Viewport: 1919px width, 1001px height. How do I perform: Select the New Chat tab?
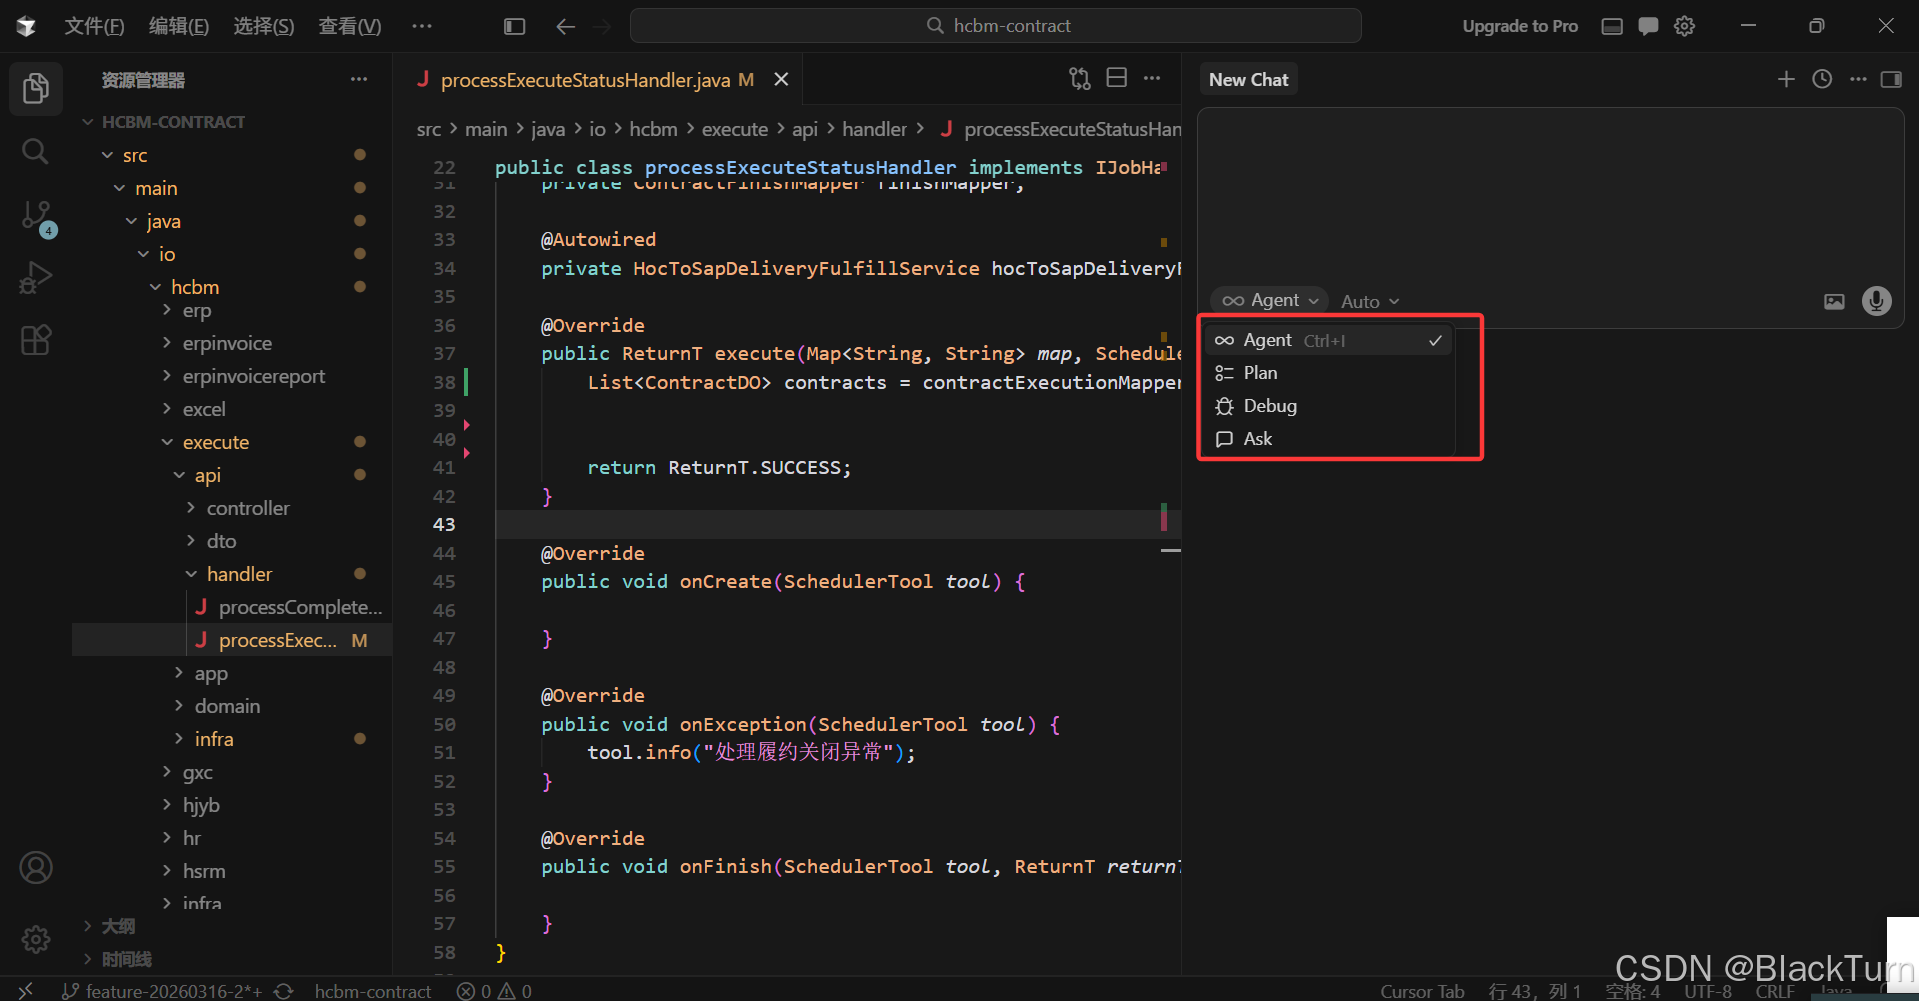click(x=1249, y=79)
